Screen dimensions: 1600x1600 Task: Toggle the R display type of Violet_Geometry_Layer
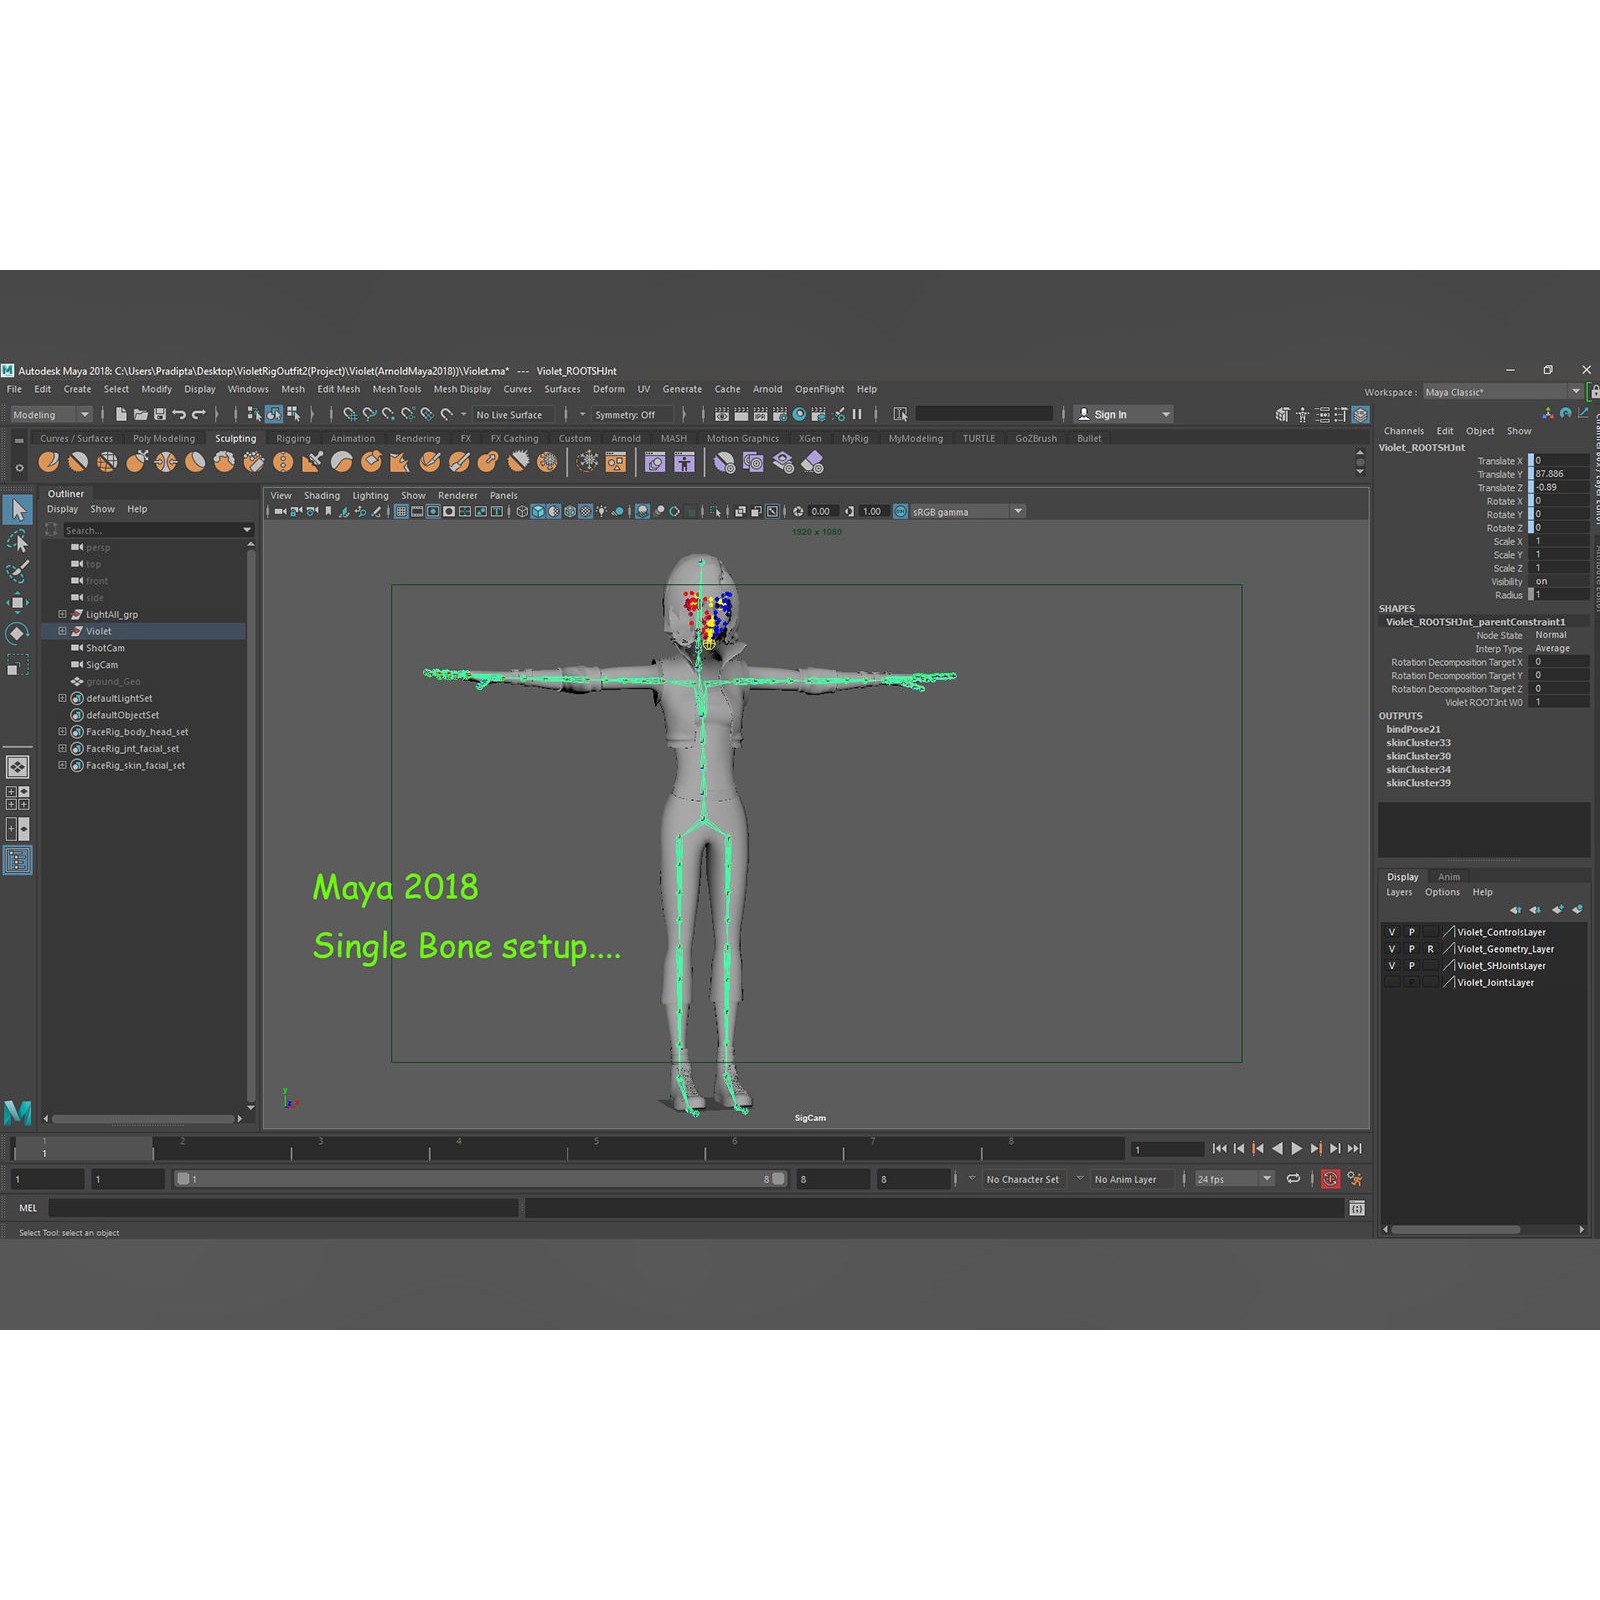tap(1430, 949)
